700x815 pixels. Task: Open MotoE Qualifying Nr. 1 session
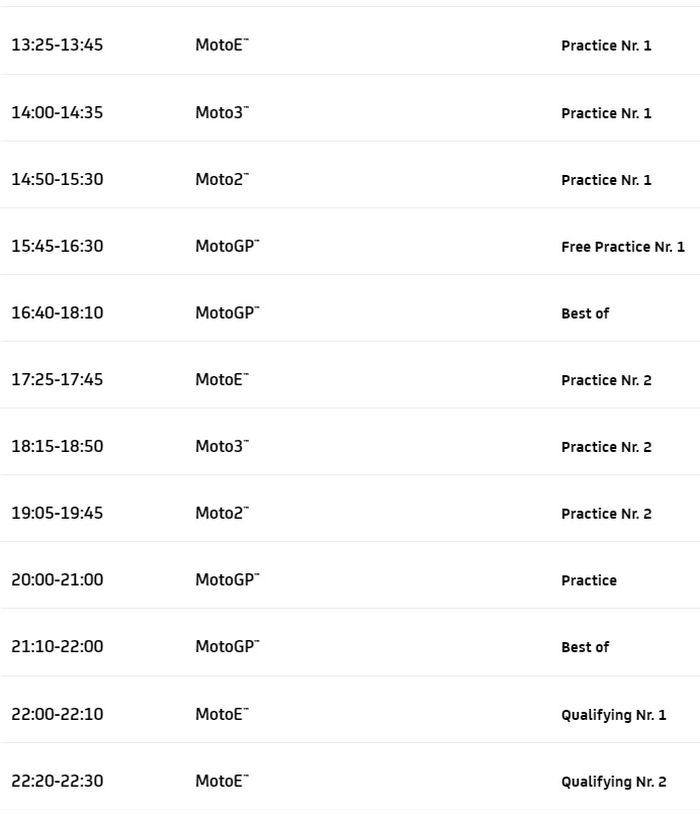pos(613,714)
